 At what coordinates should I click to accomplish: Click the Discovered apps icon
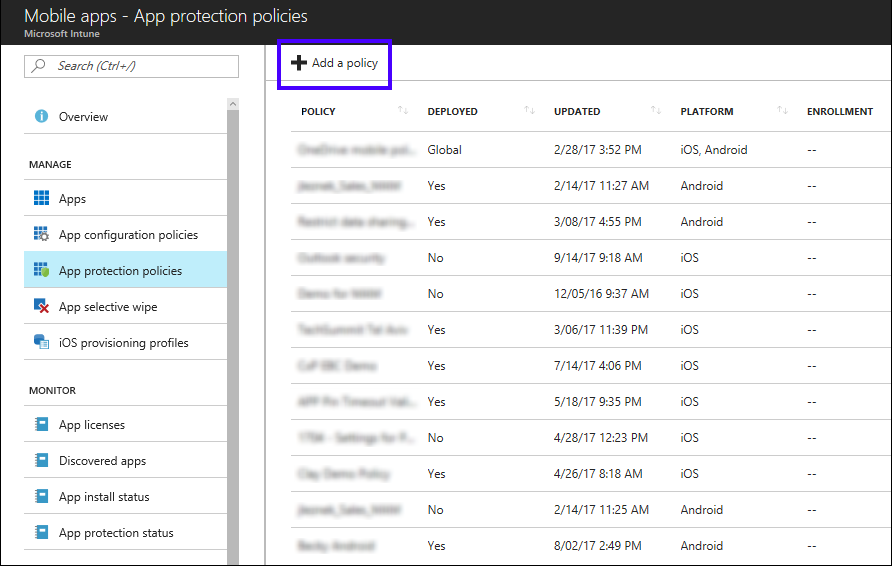(41, 461)
